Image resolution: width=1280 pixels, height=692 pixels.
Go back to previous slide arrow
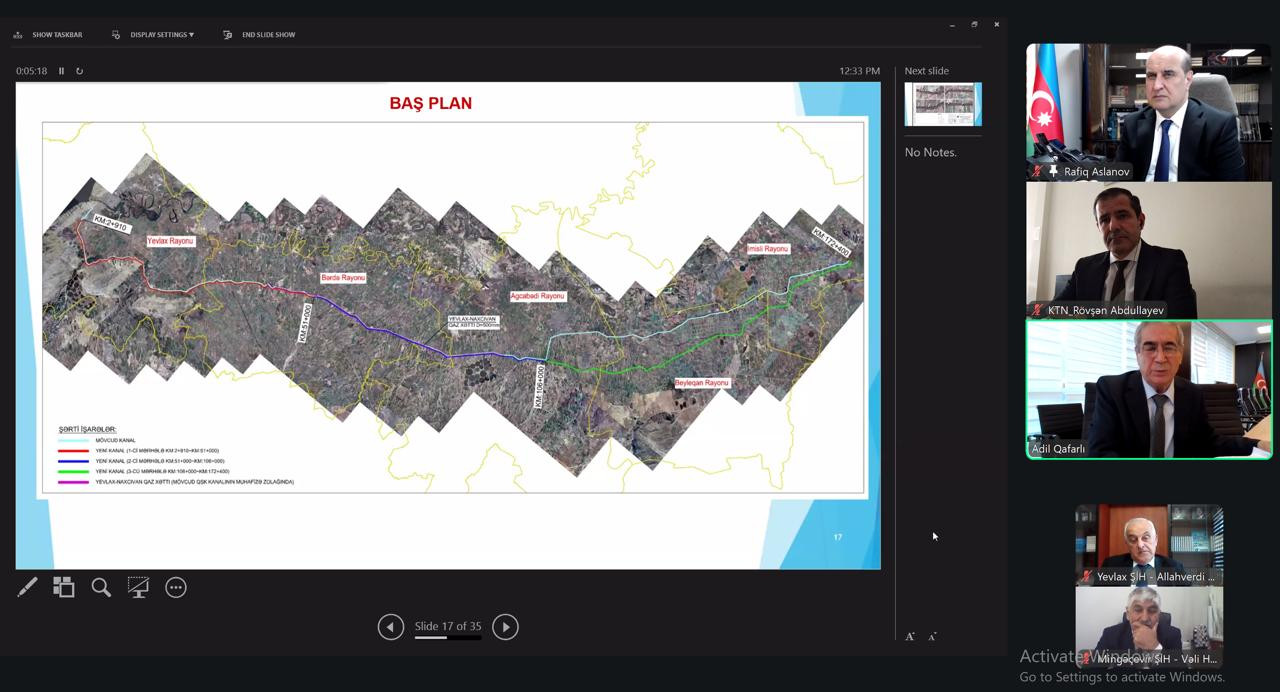[391, 627]
